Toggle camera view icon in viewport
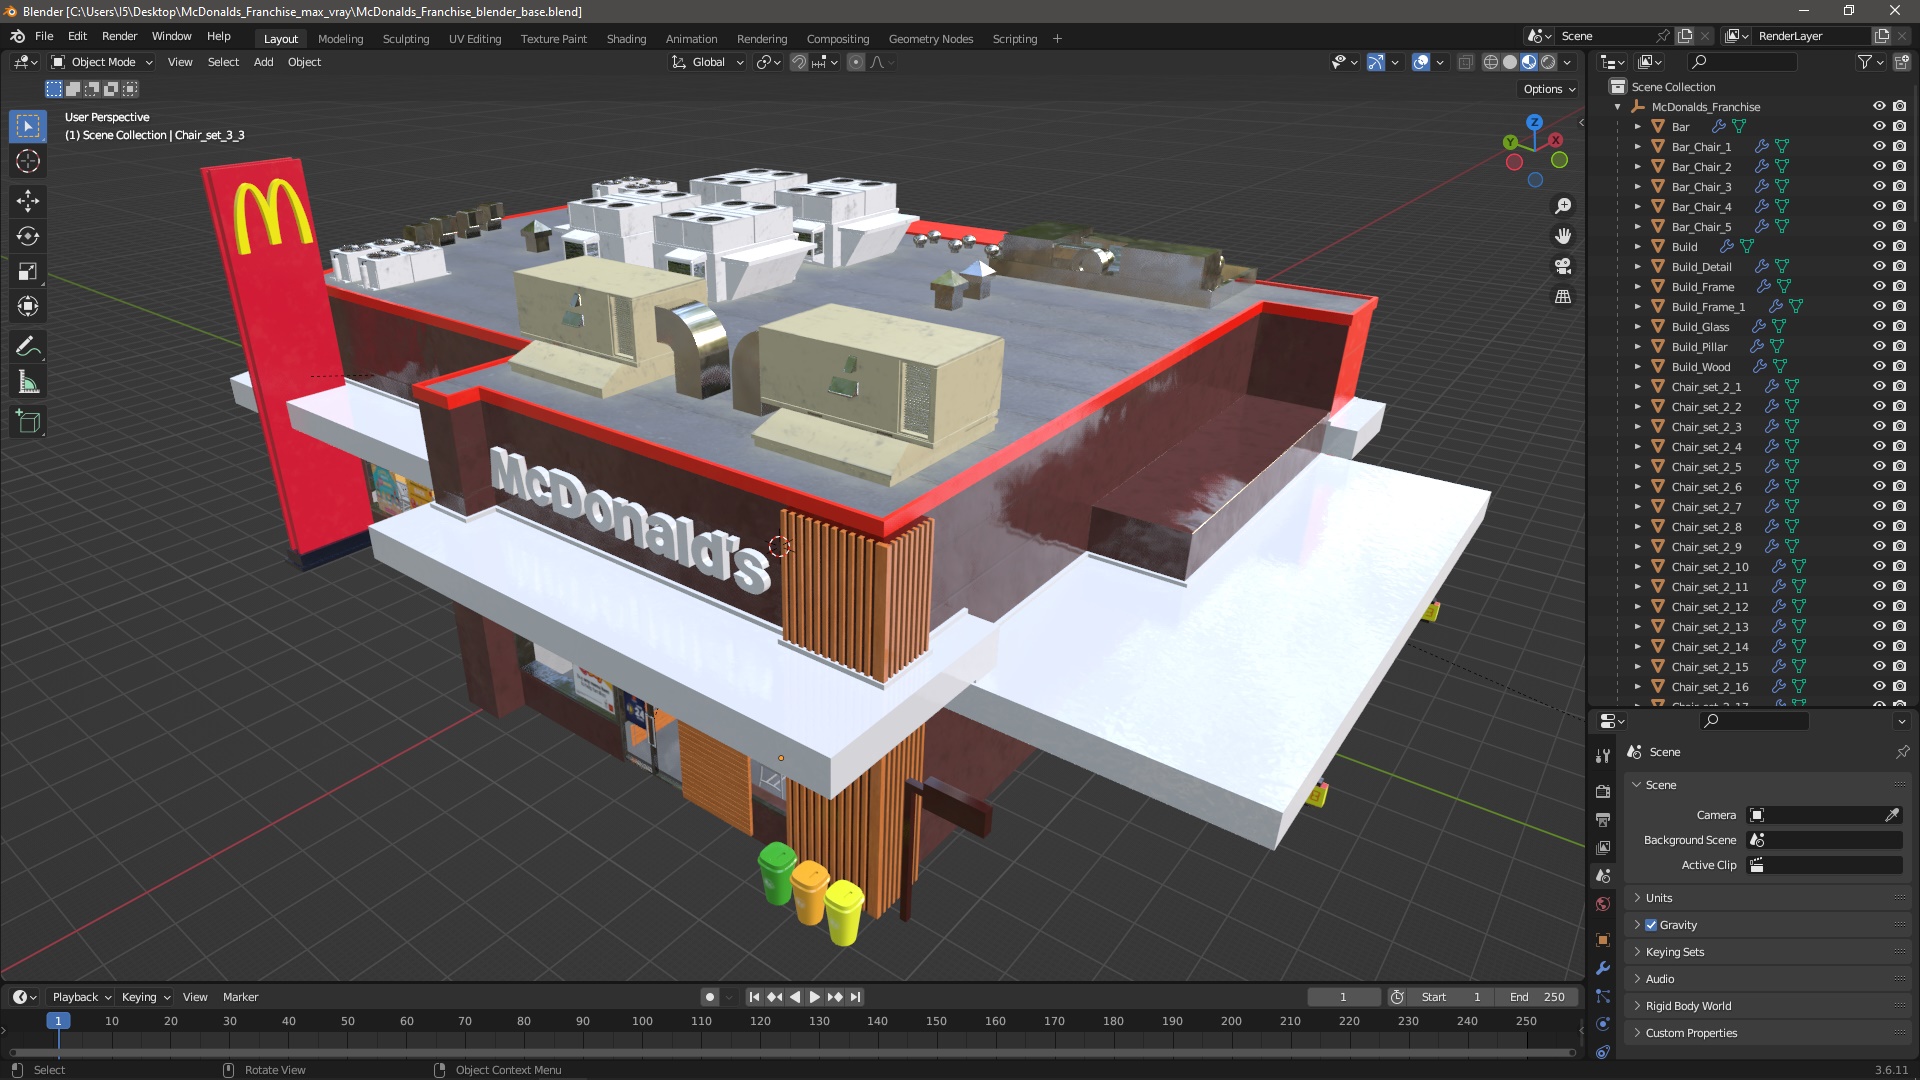This screenshot has width=1920, height=1080. click(x=1563, y=266)
